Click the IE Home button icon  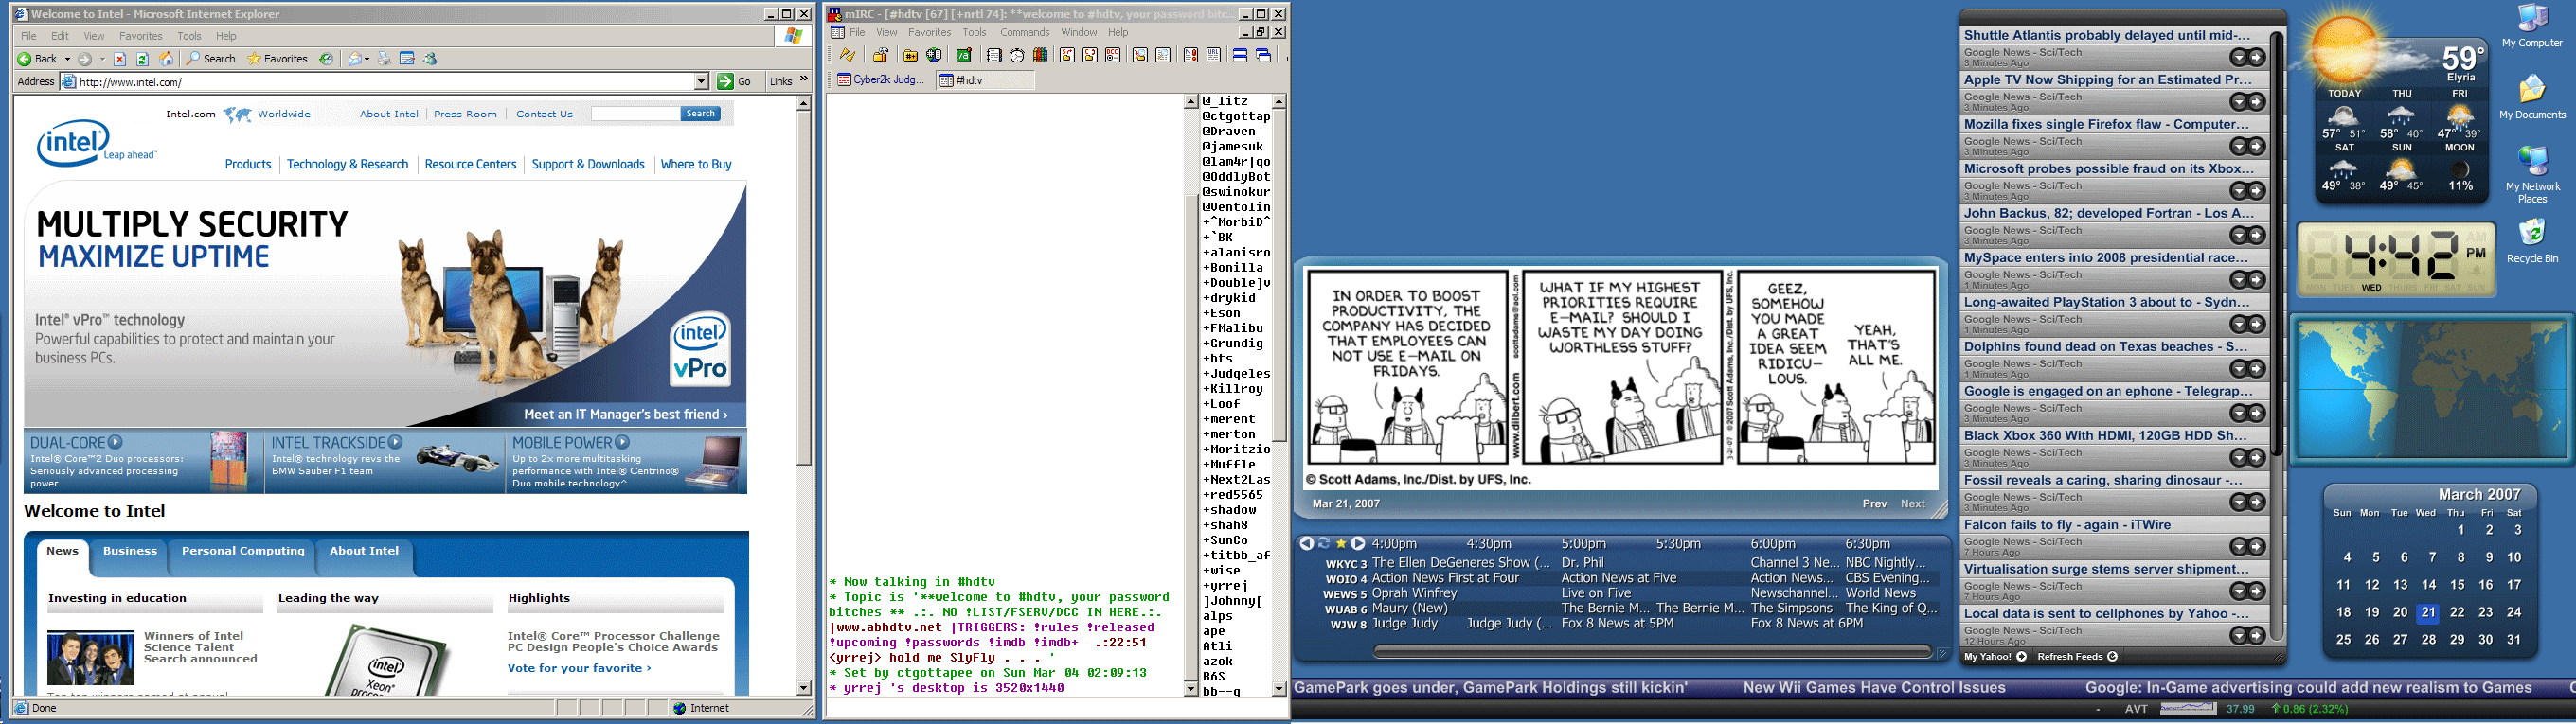166,59
